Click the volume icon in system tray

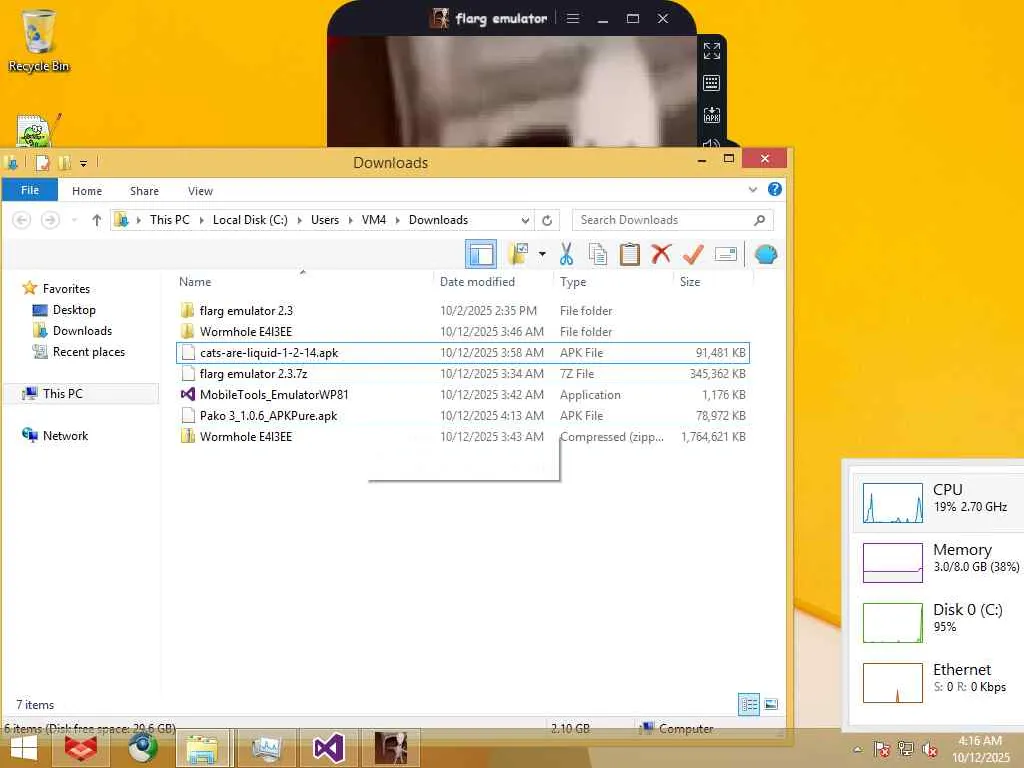929,749
